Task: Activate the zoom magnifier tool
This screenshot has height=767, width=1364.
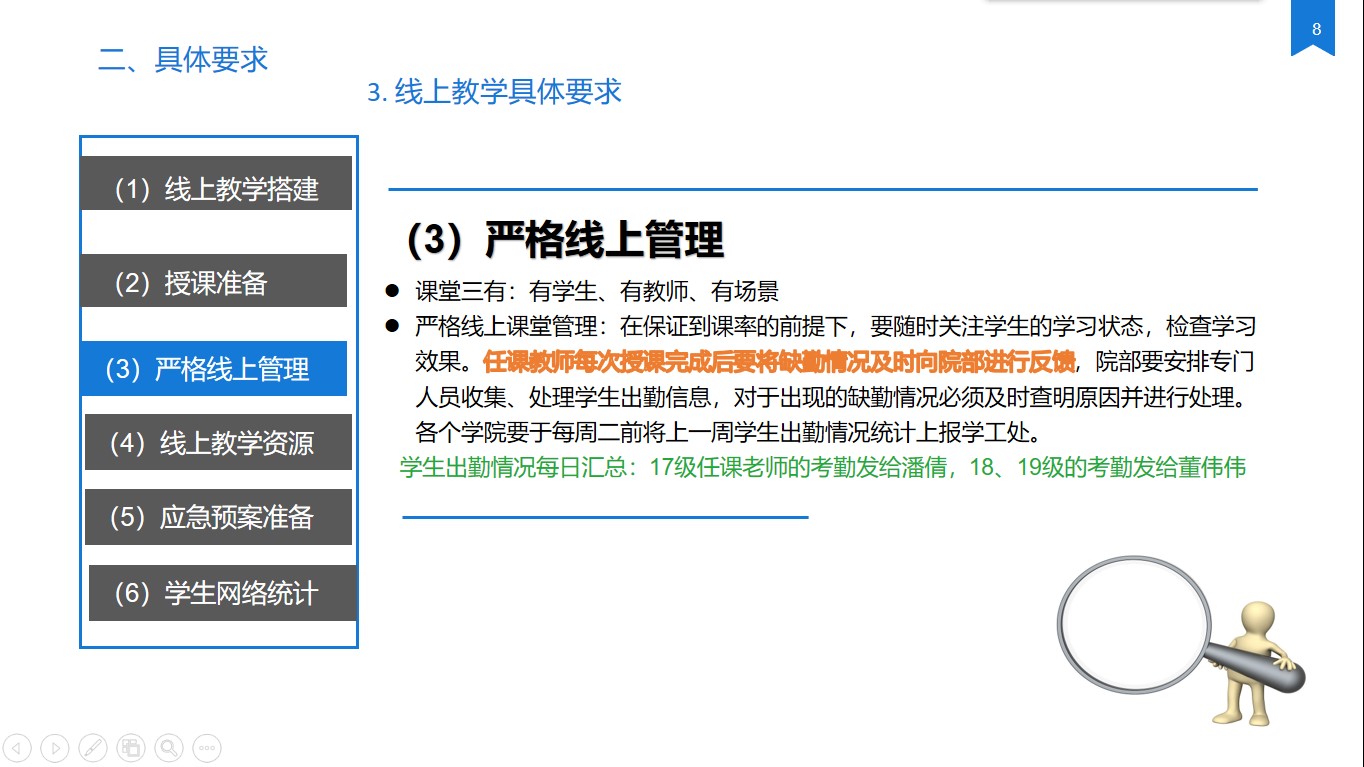Action: 168,747
